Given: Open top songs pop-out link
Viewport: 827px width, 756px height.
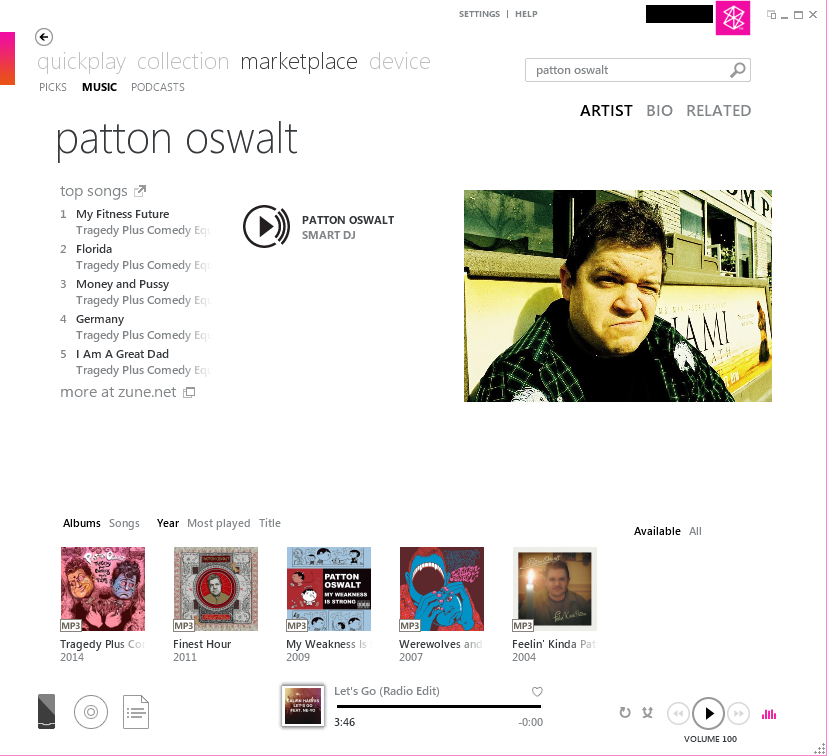Looking at the screenshot, I should 140,190.
